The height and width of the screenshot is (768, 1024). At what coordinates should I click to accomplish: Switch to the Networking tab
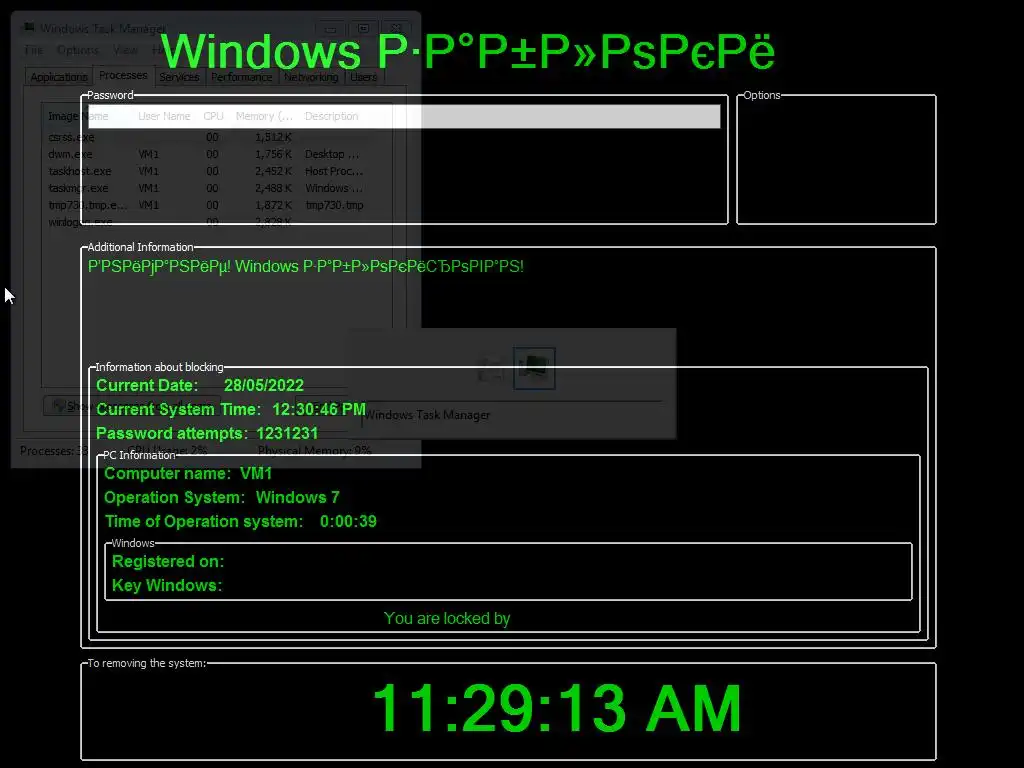point(312,77)
